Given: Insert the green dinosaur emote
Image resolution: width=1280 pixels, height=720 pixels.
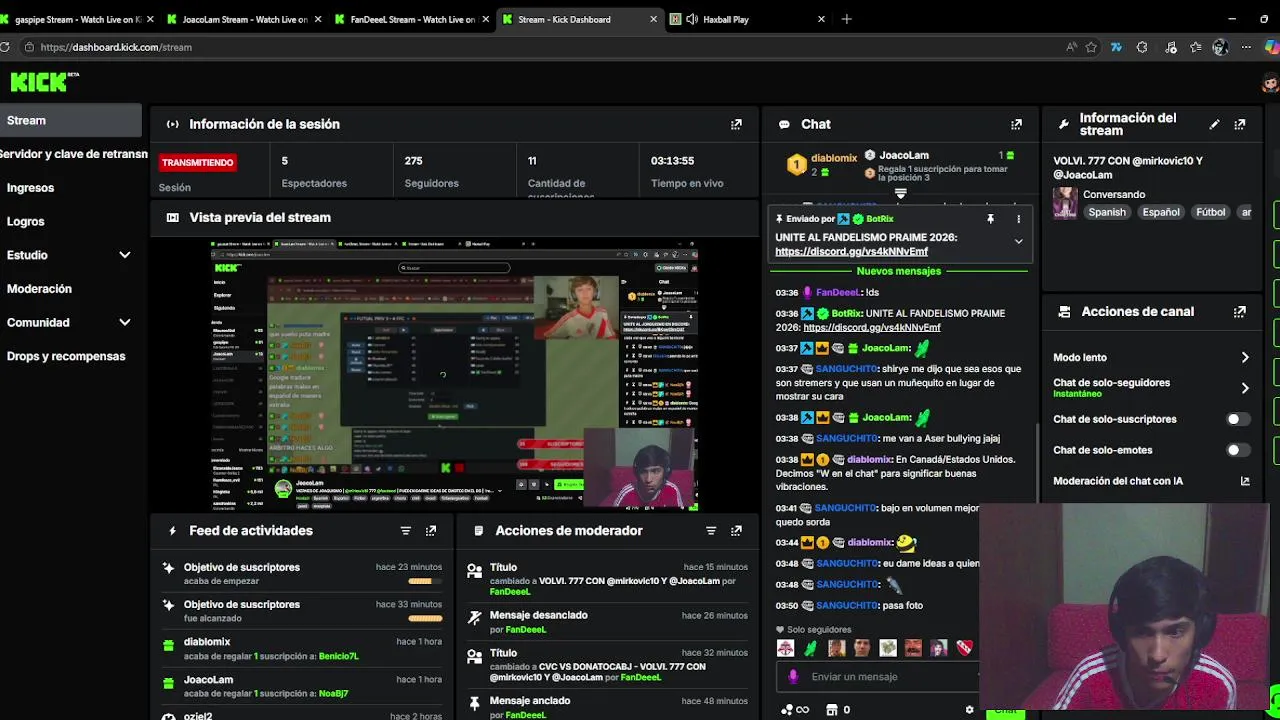Looking at the screenshot, I should (811, 648).
